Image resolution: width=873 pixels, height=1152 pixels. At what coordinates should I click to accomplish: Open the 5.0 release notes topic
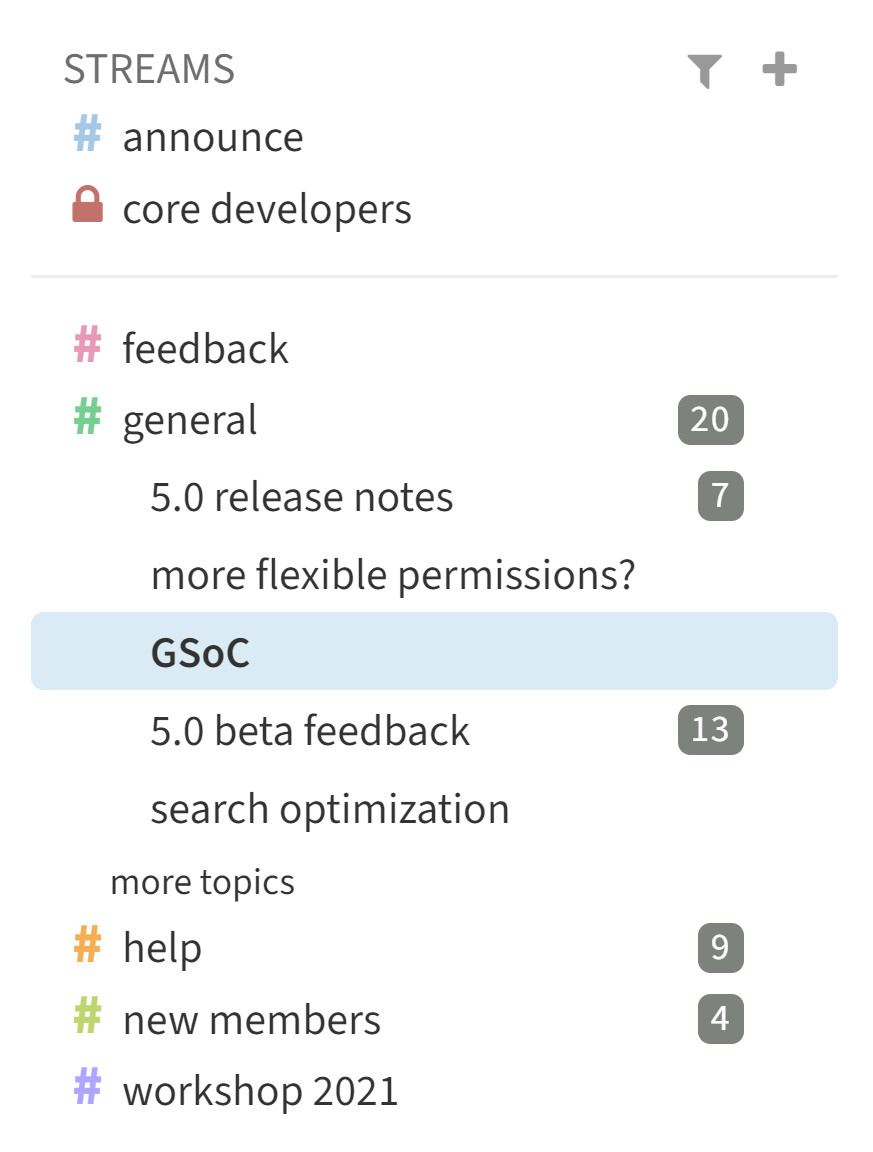point(302,497)
